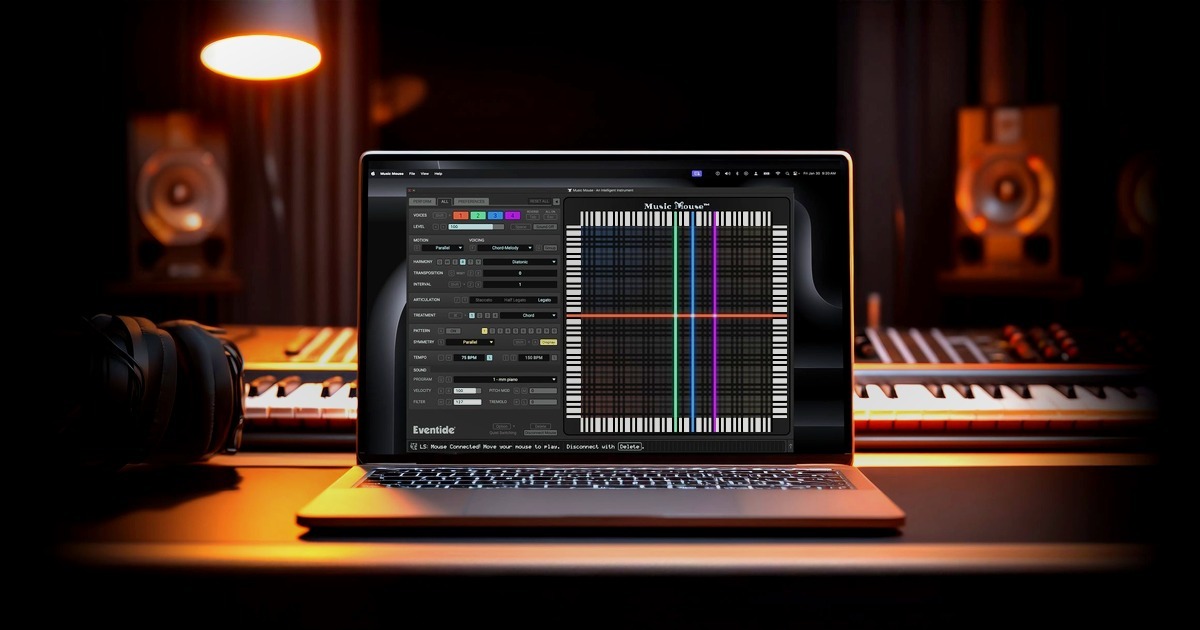
Task: Select Staccato articulation
Action: click(484, 300)
